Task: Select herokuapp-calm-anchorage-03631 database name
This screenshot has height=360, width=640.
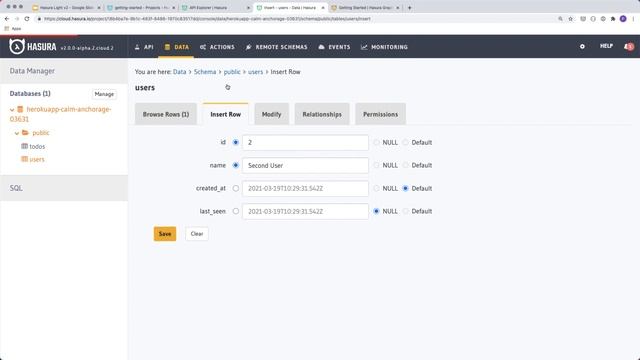Action: tap(60, 114)
